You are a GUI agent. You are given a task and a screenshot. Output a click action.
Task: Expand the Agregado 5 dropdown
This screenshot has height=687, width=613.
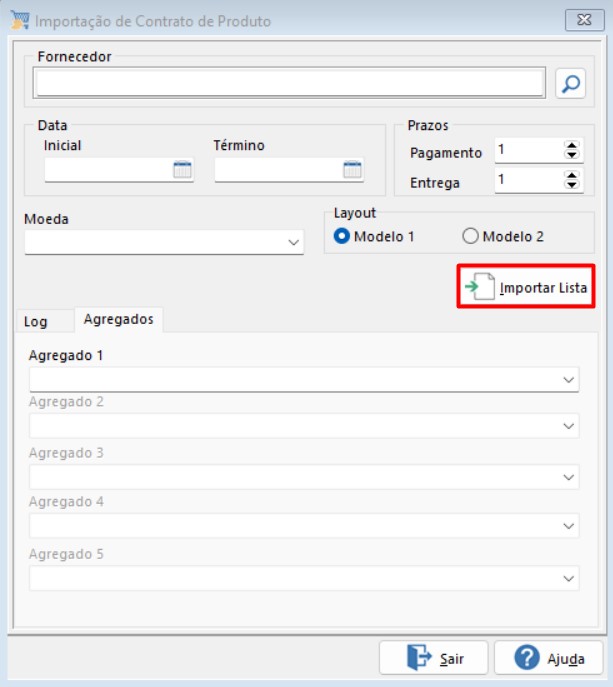click(x=568, y=578)
